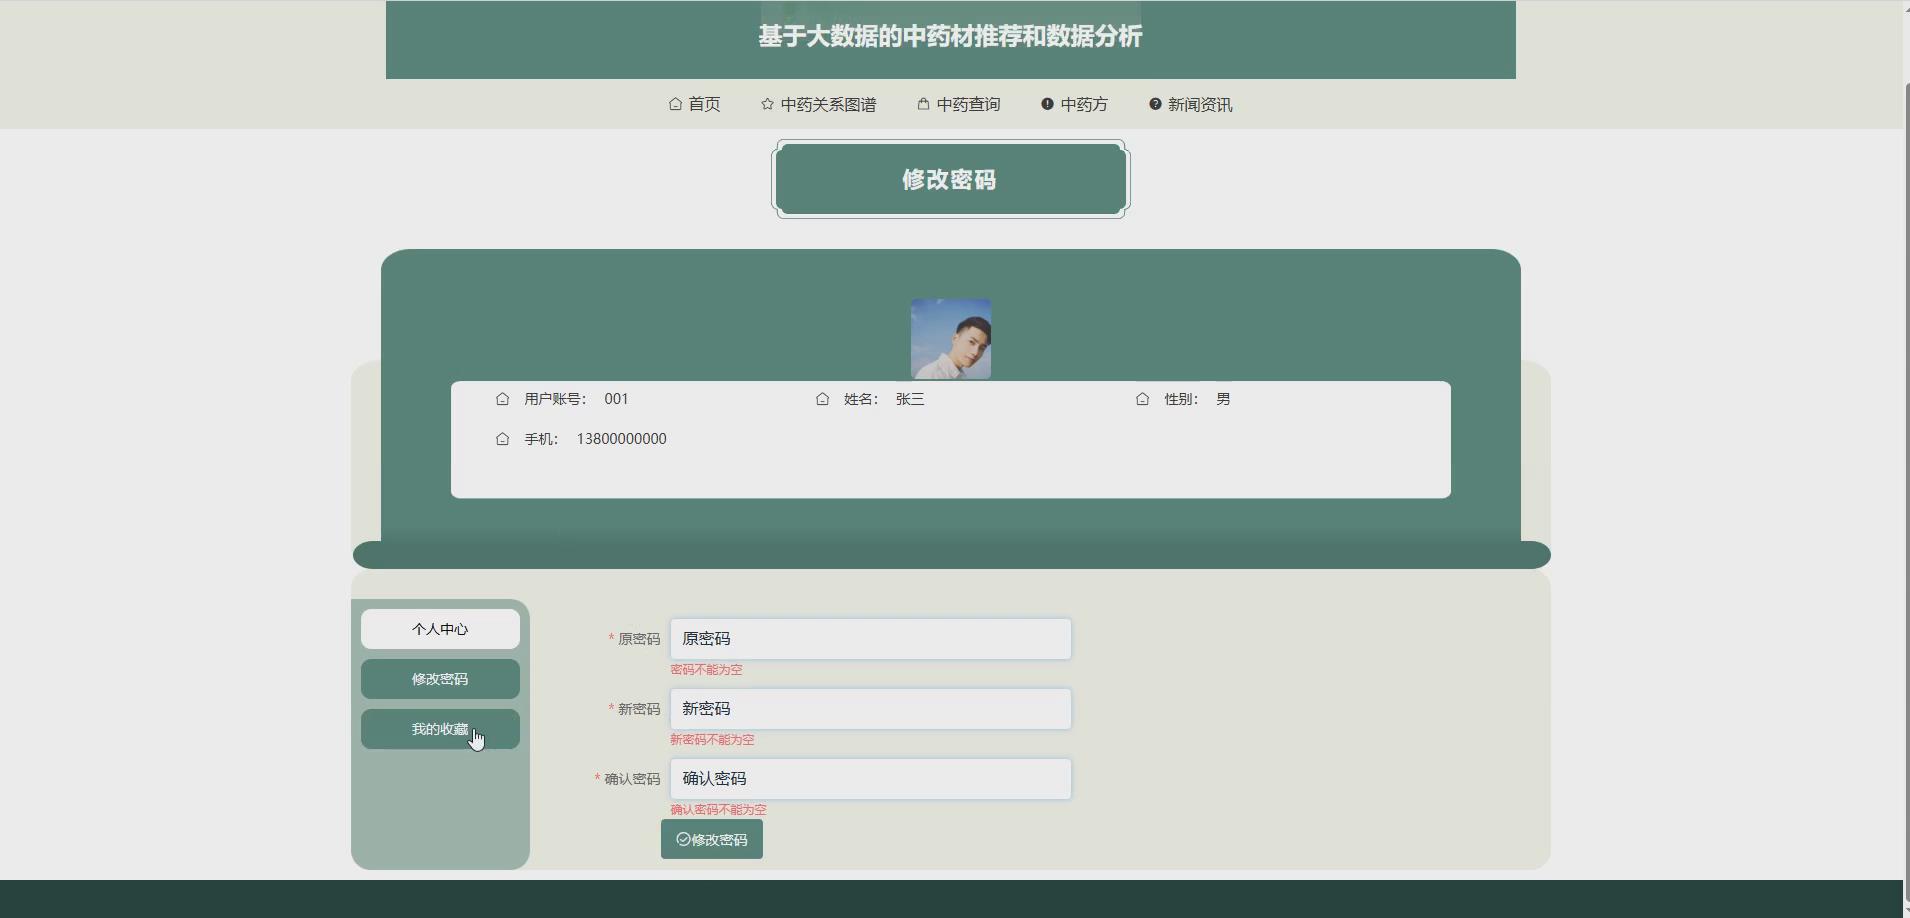
Task: Select 修改密码 in the sidebar
Action: click(x=440, y=678)
